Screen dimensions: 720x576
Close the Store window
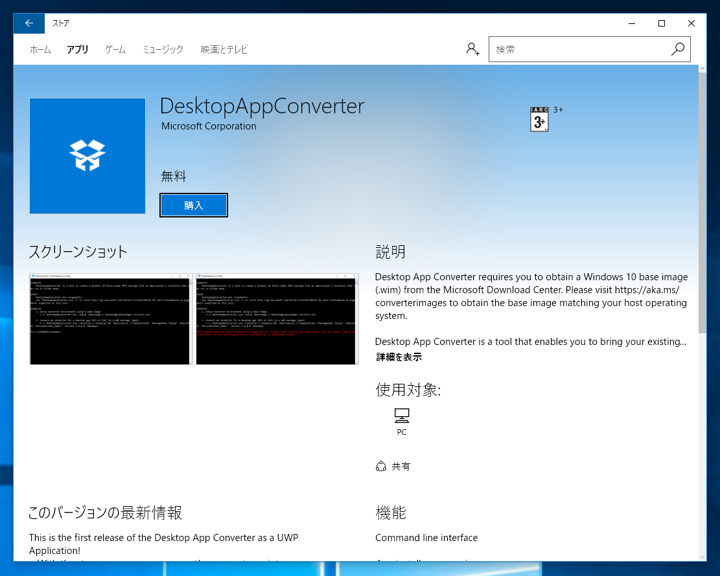[691, 23]
